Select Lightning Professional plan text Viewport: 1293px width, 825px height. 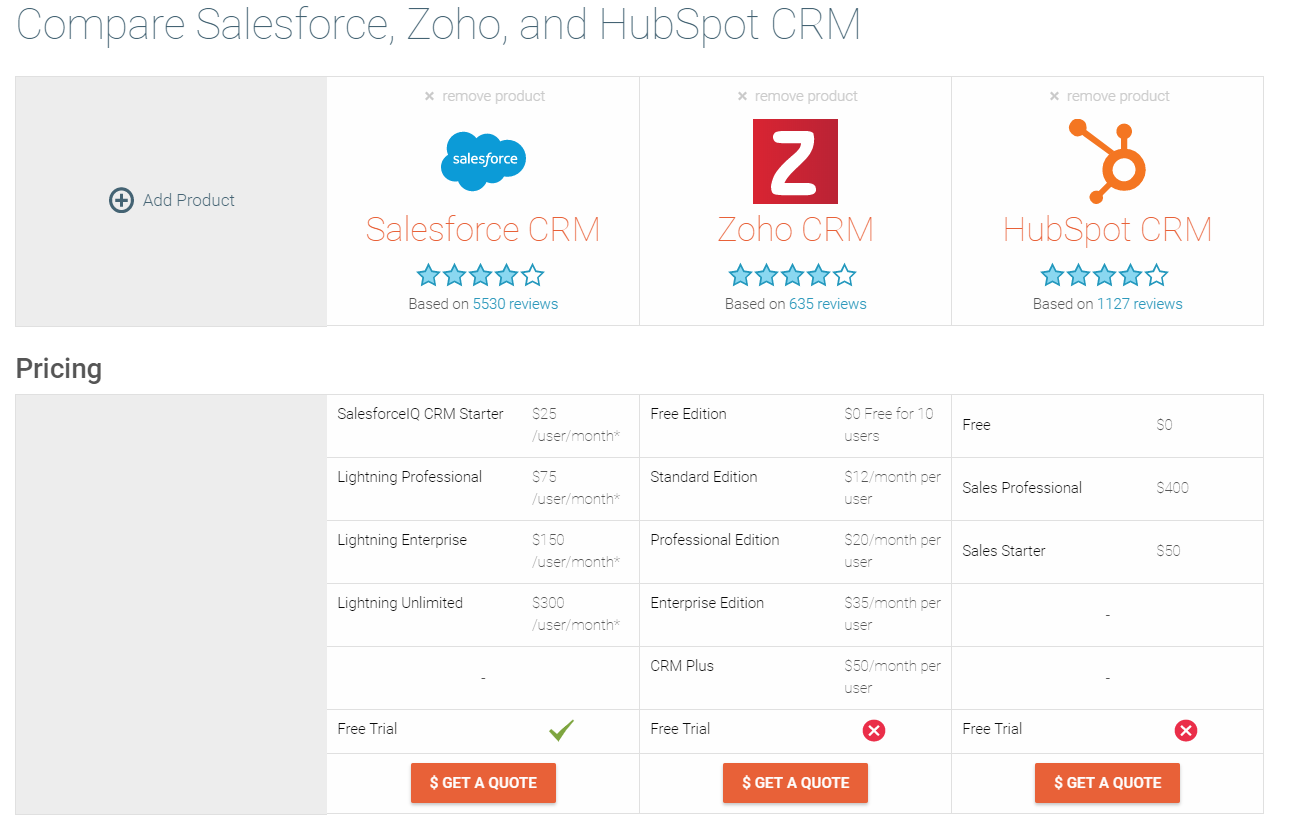[x=410, y=477]
